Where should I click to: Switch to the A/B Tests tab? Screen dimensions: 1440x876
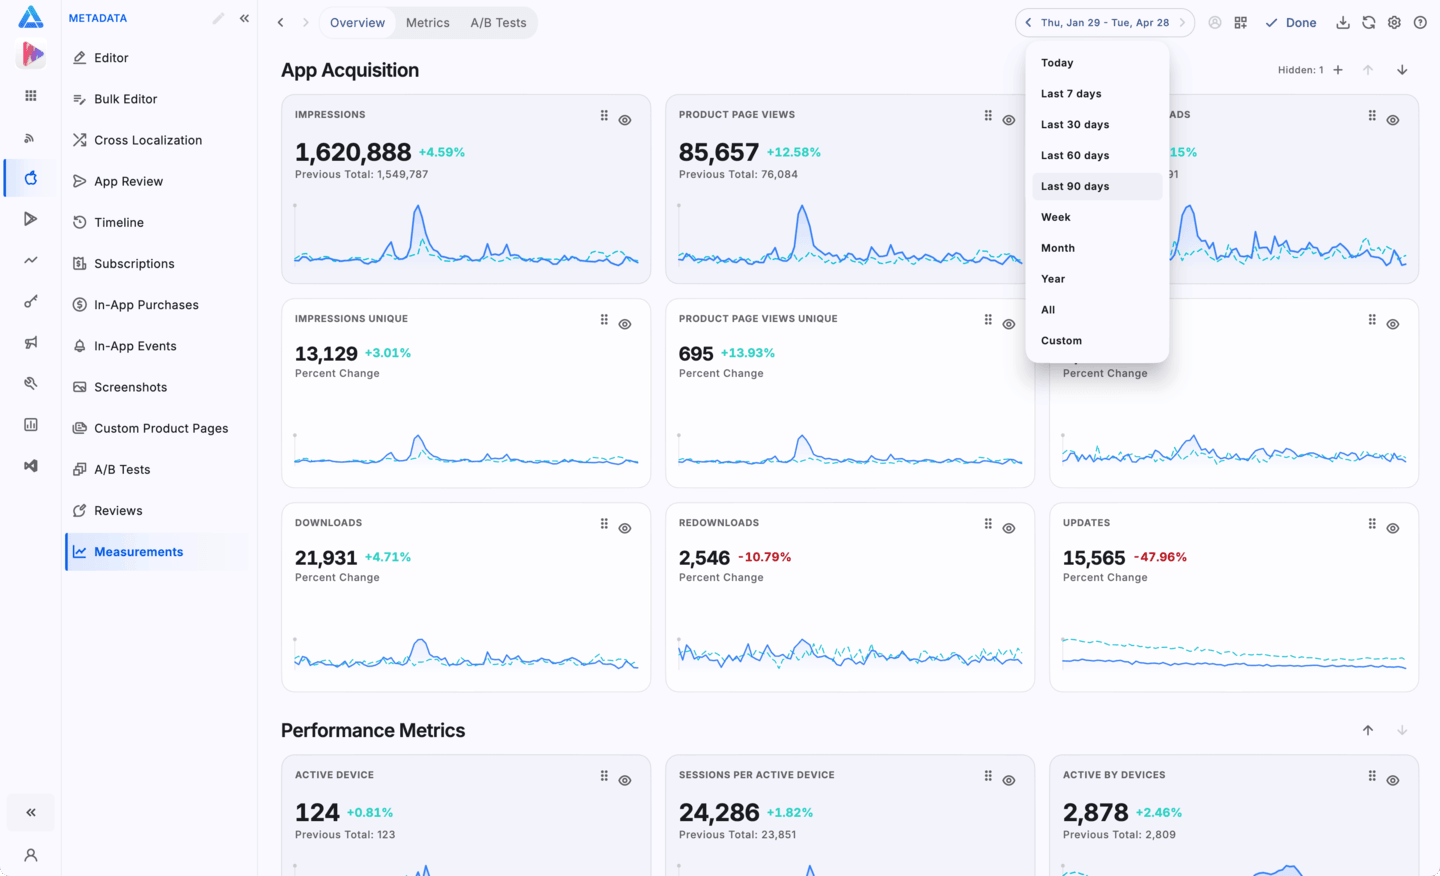(x=498, y=23)
